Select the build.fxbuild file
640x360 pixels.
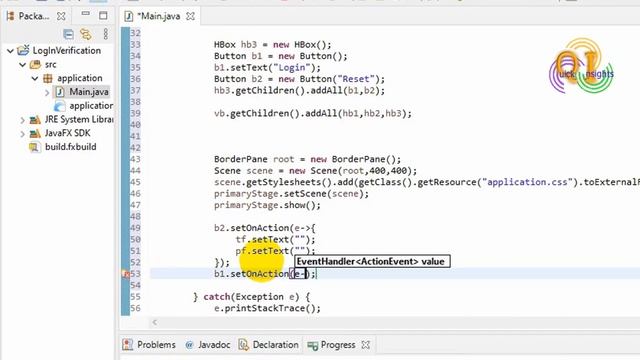71,147
